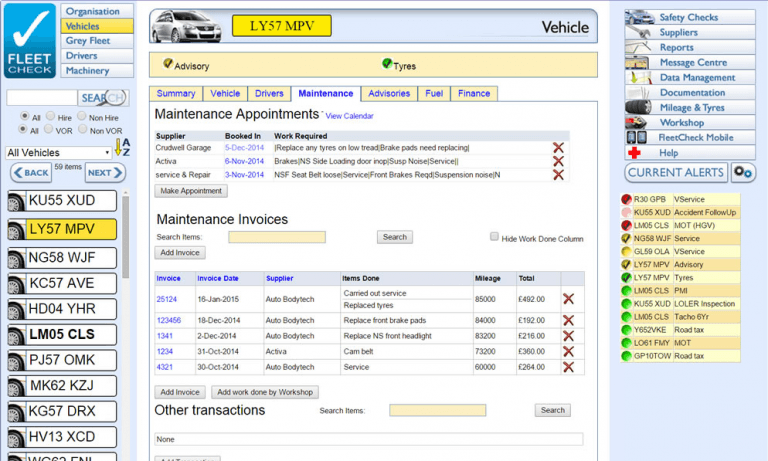Open Reports section
Screen dimensions: 768x461
690,48
